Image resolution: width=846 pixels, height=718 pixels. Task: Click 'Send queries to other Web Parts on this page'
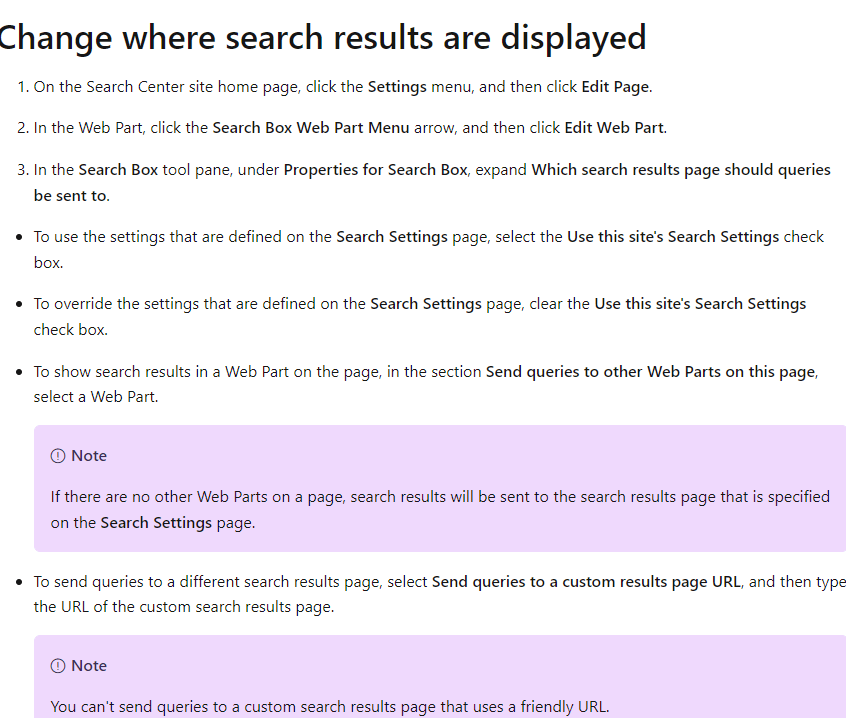pos(651,372)
